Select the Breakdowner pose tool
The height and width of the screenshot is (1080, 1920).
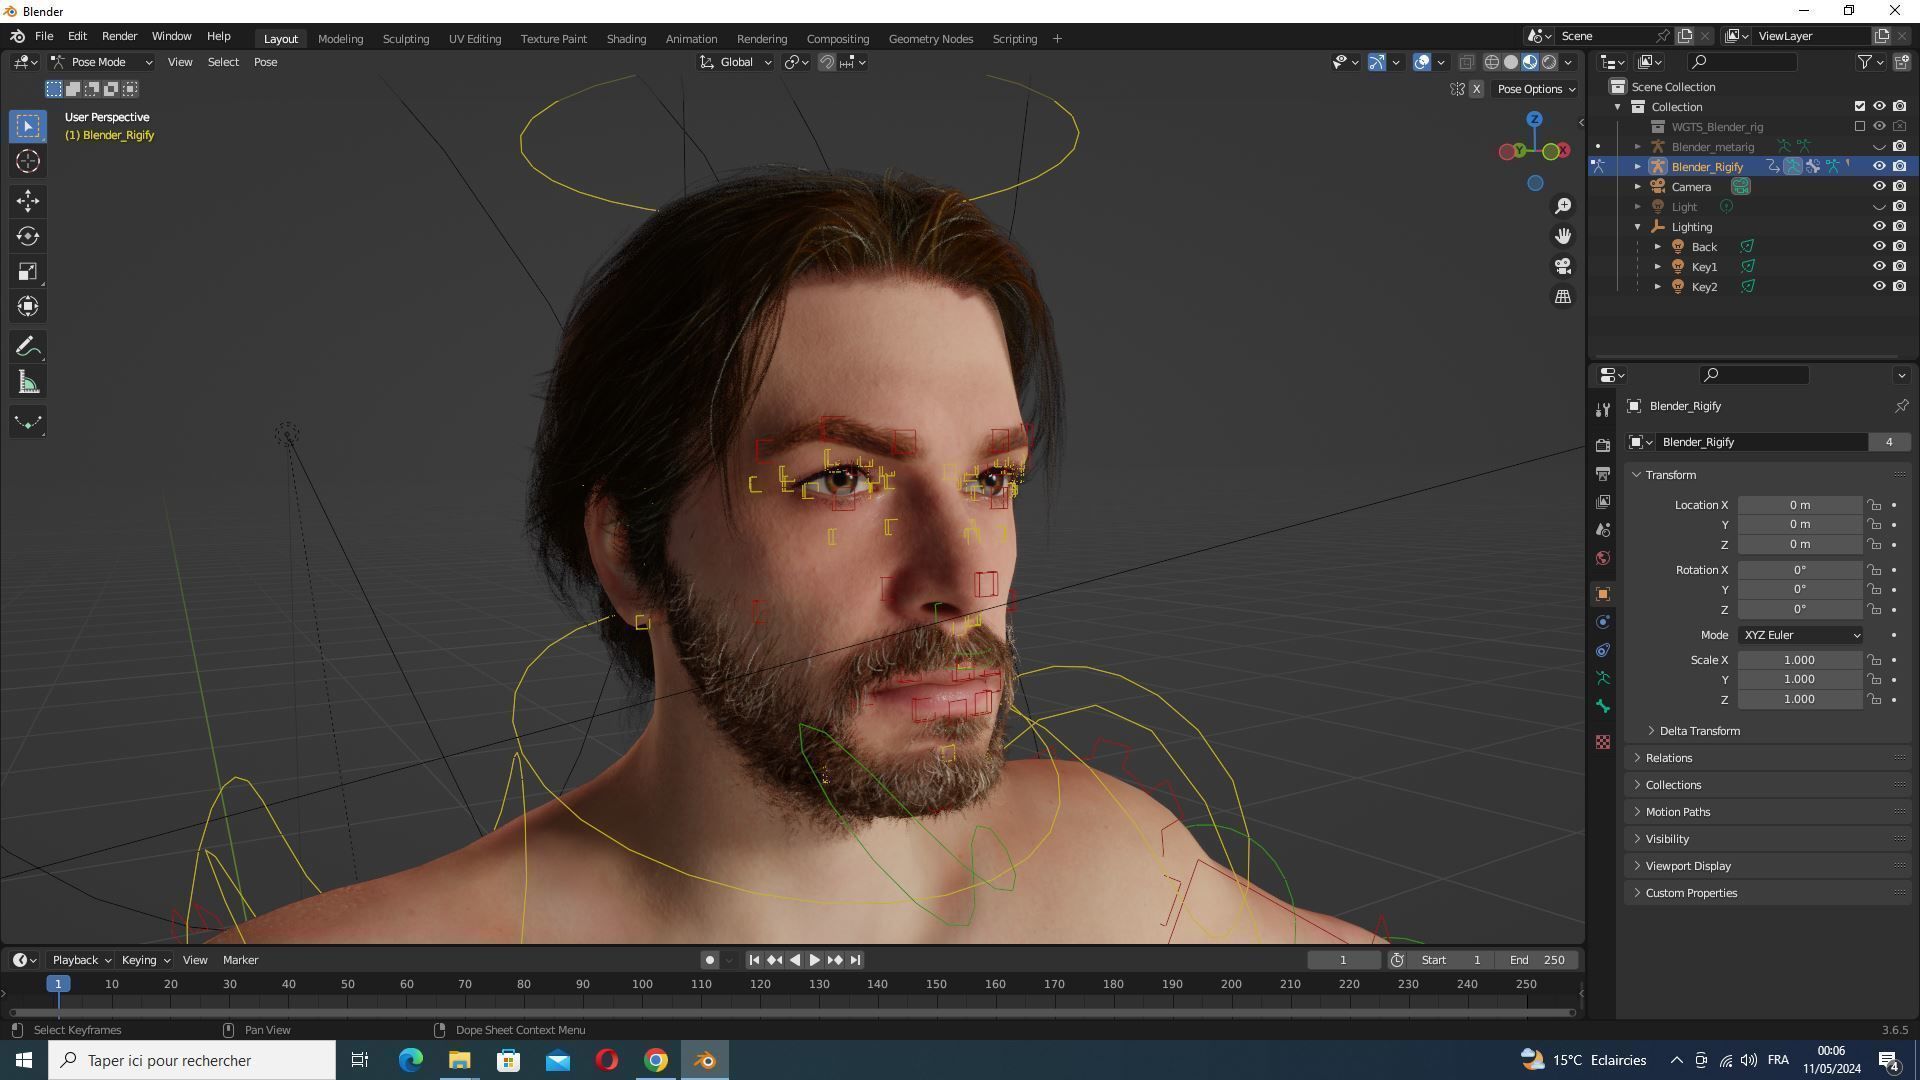[28, 422]
